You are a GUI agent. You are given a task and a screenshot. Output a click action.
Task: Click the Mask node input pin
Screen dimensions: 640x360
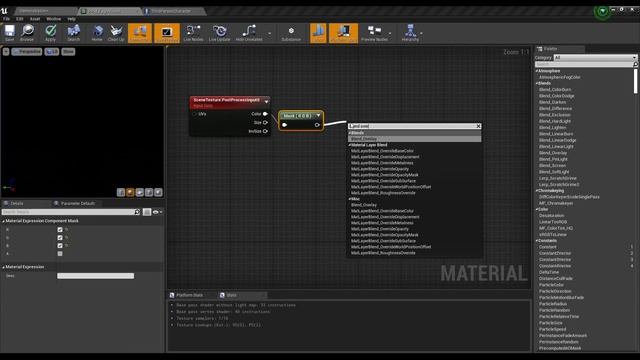[x=285, y=125]
